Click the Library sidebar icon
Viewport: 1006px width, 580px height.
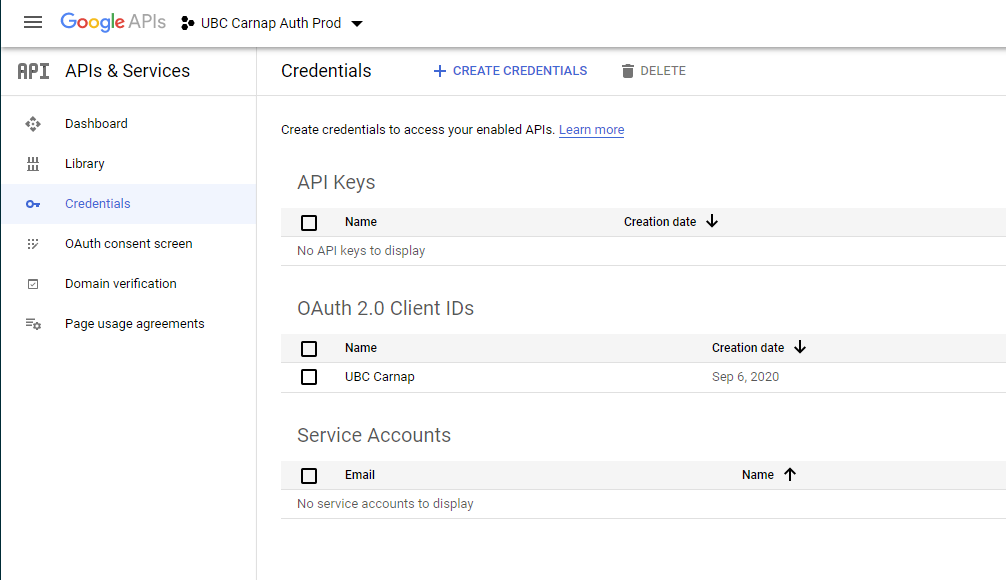(x=33, y=164)
